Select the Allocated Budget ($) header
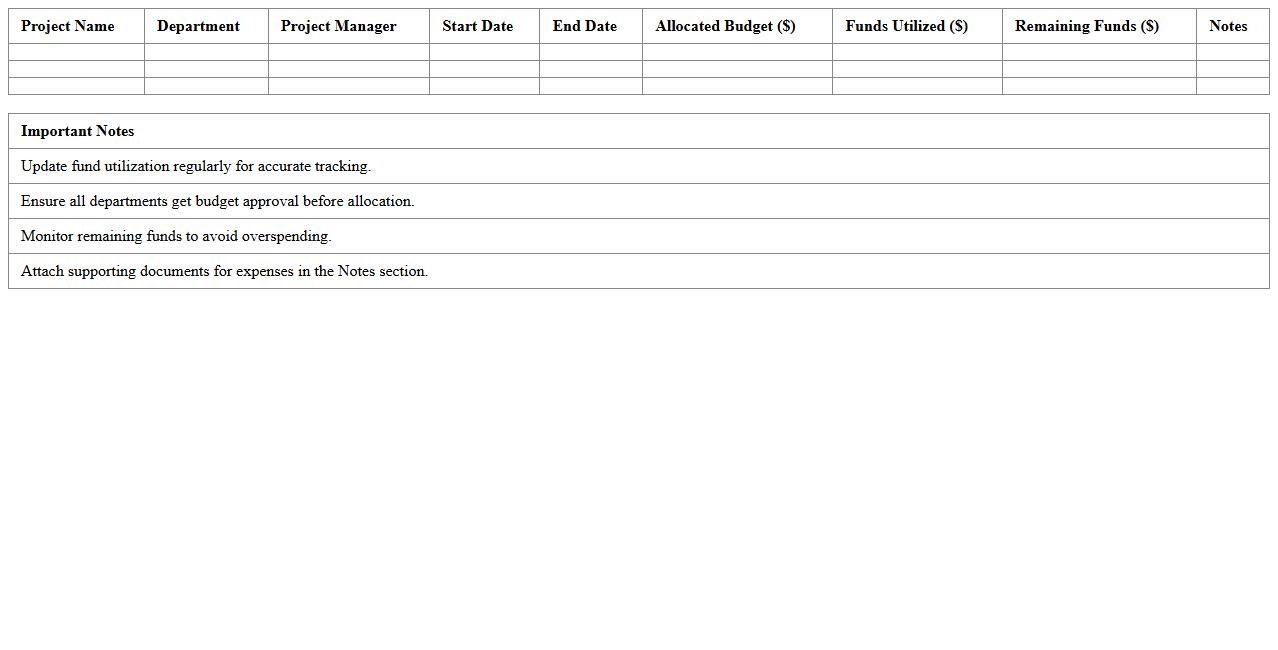Viewport: 1278px width, 650px height. point(725,26)
